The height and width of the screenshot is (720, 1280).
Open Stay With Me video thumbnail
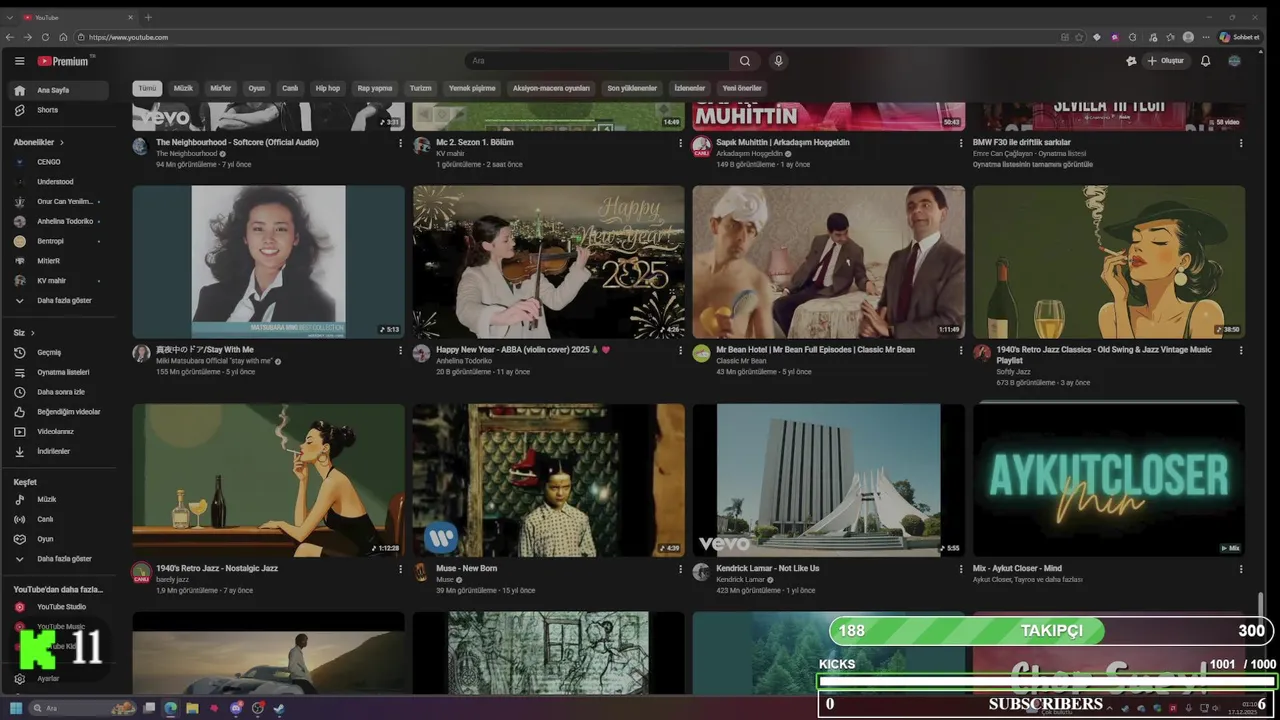pyautogui.click(x=269, y=261)
